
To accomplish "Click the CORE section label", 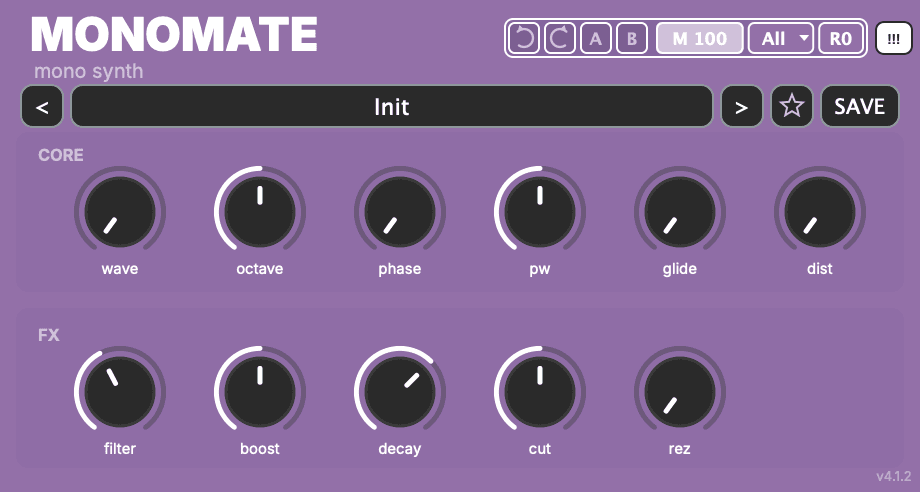I will point(61,155).
